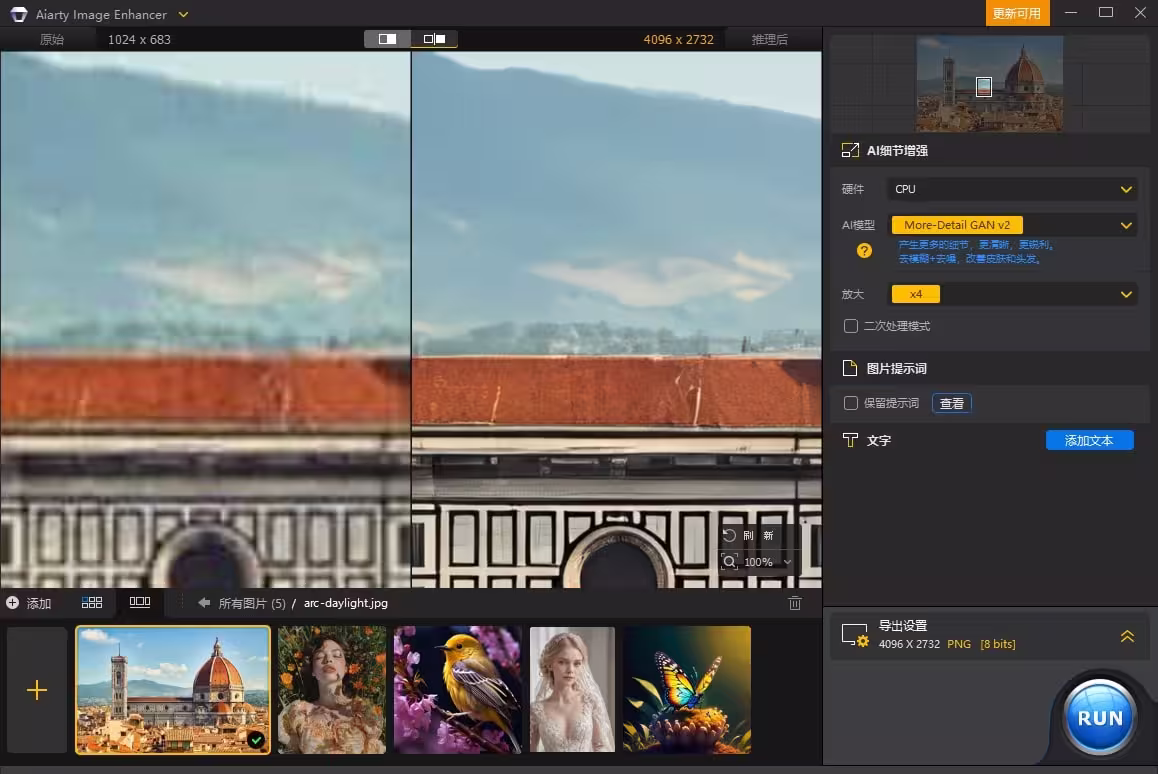Image resolution: width=1158 pixels, height=774 pixels.
Task: Click the AI model help question icon
Action: 864,250
